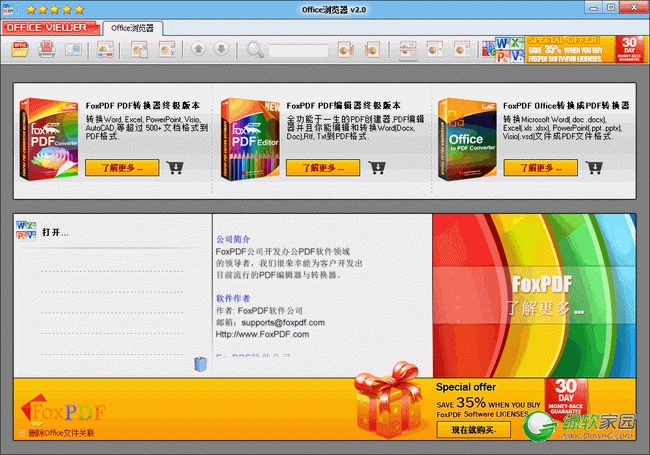Click the screen presentation icon beside printer
The width and height of the screenshot is (650, 455).
pos(74,49)
